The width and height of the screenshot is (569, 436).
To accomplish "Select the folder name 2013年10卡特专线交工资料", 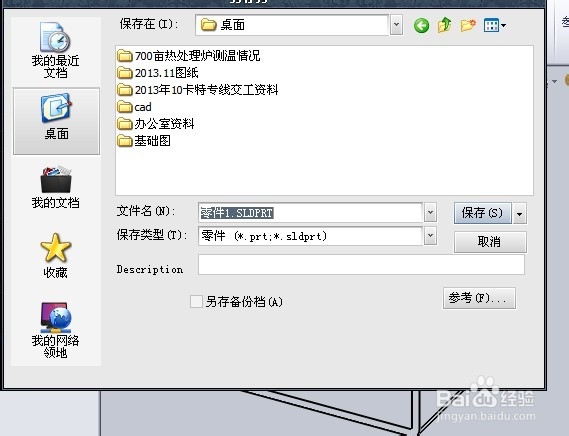I will pos(206,90).
